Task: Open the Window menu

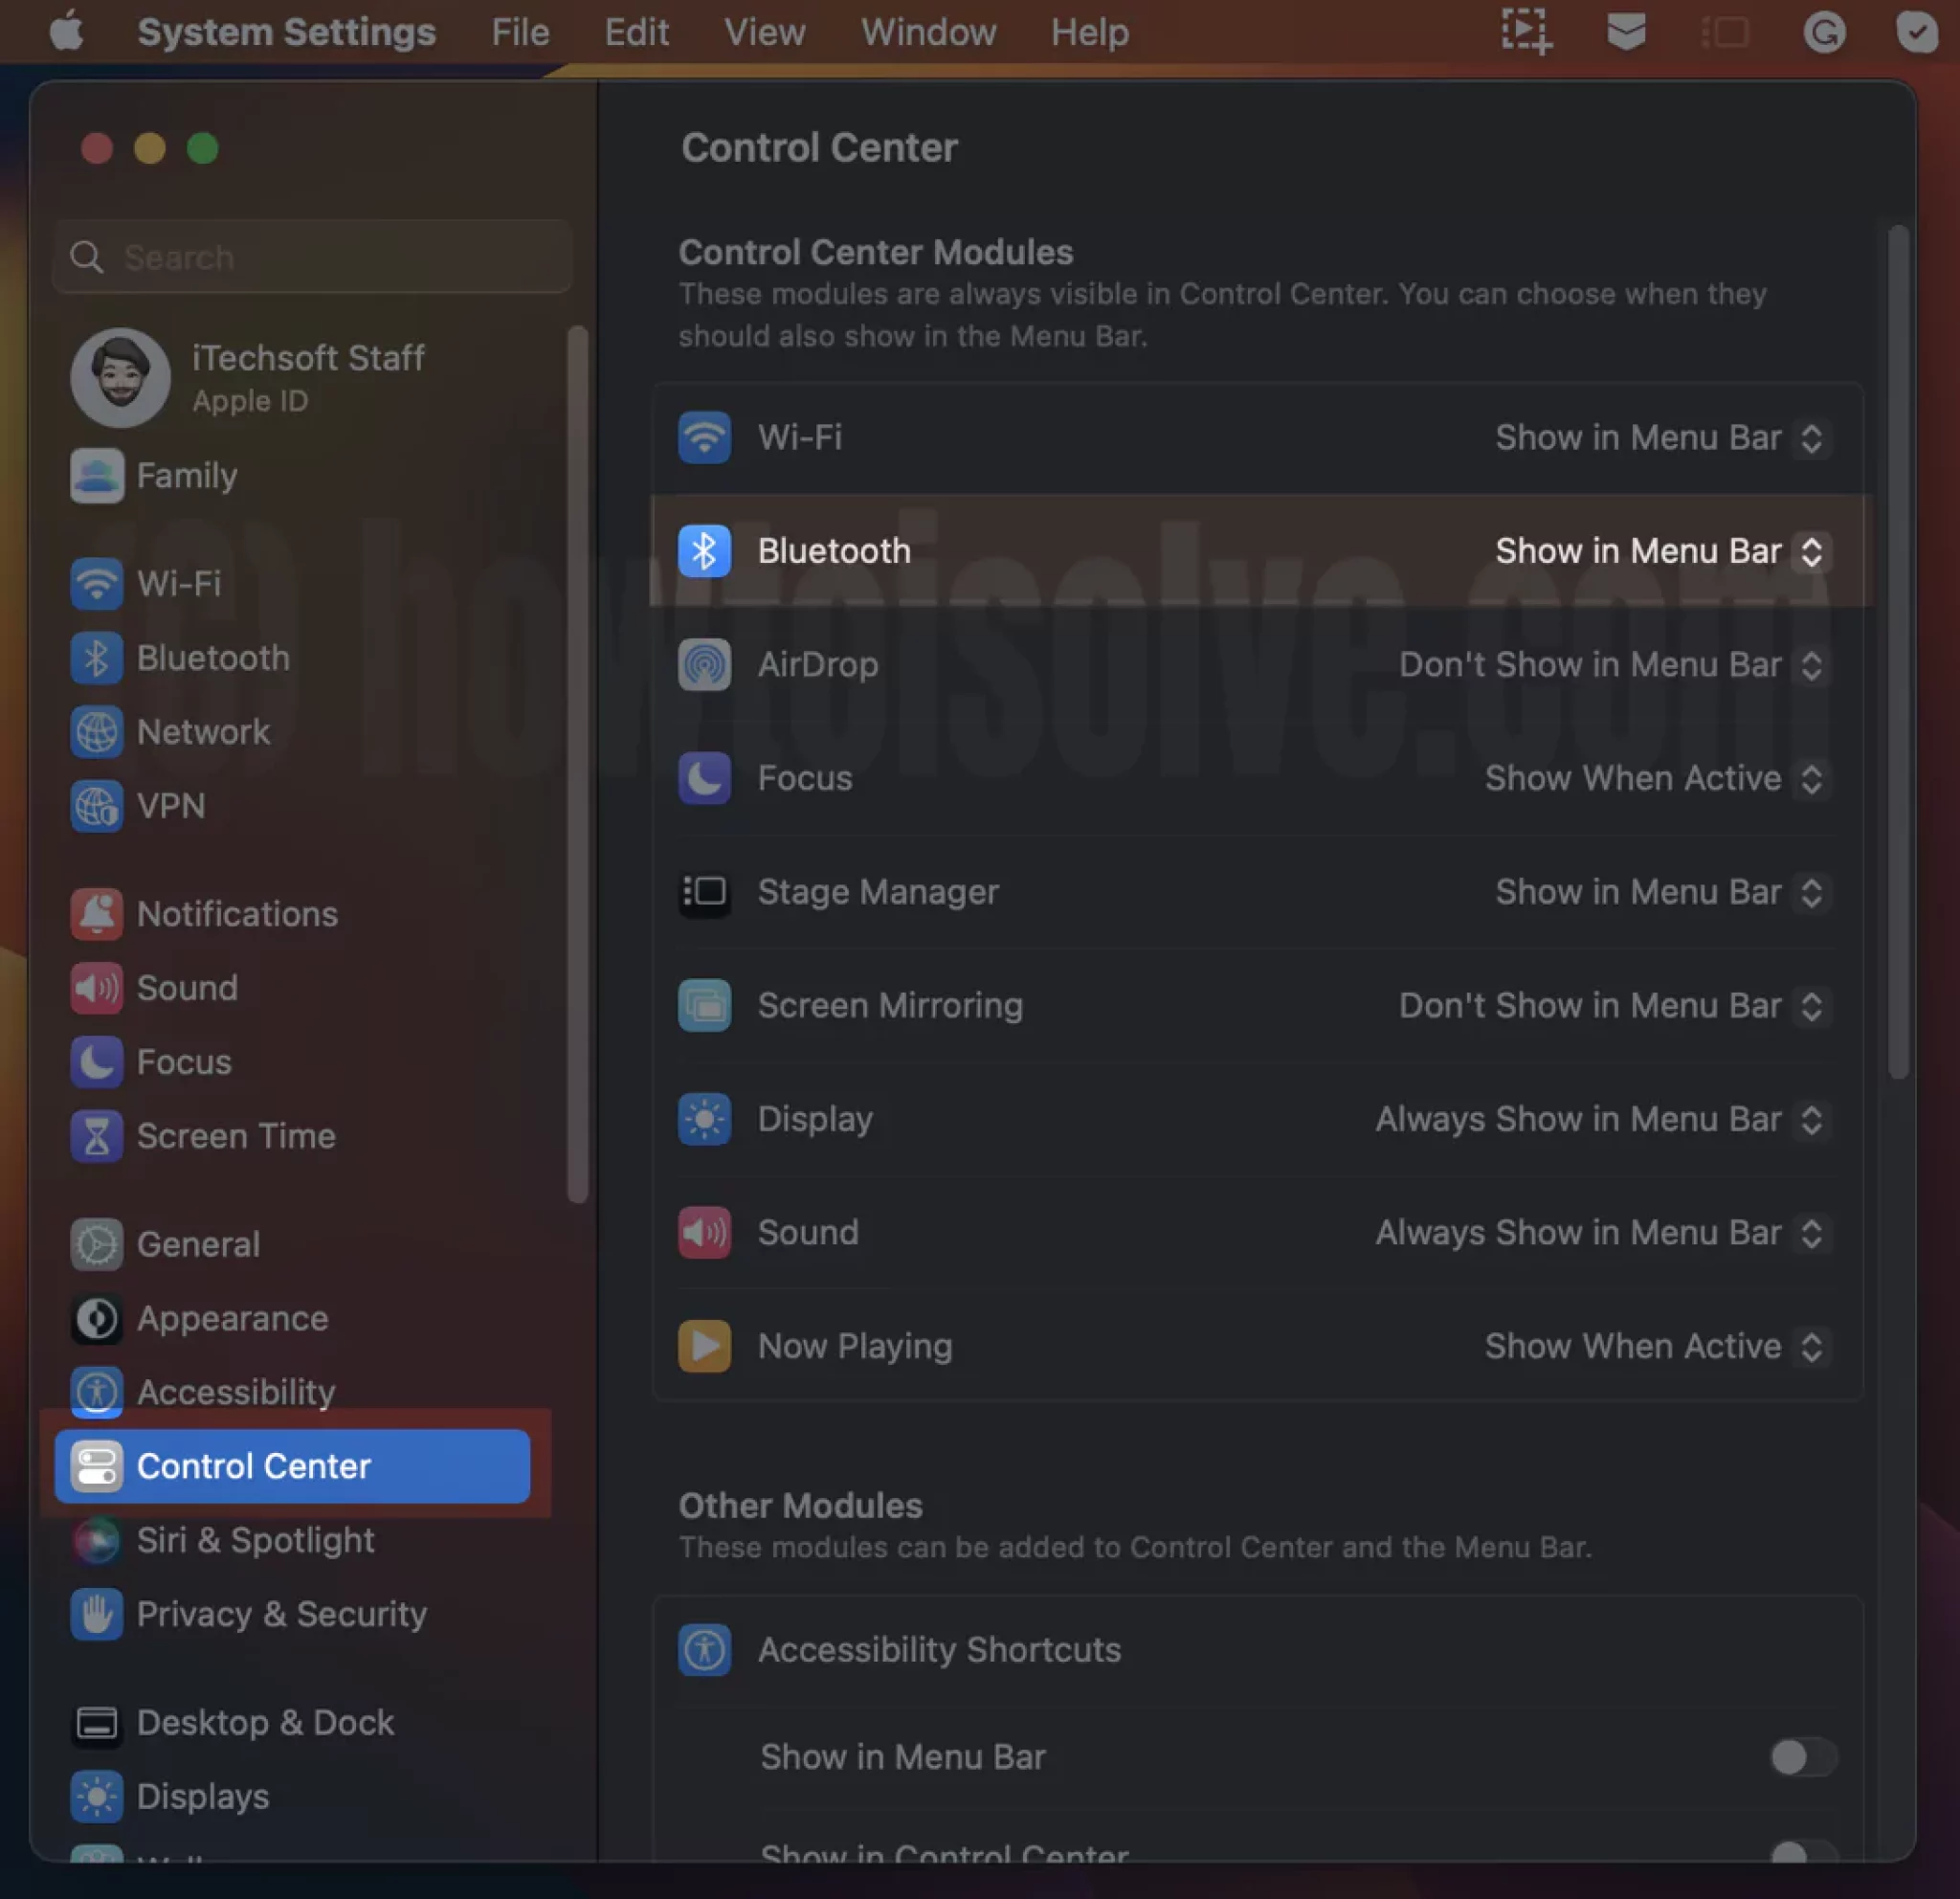Action: pyautogui.click(x=928, y=32)
